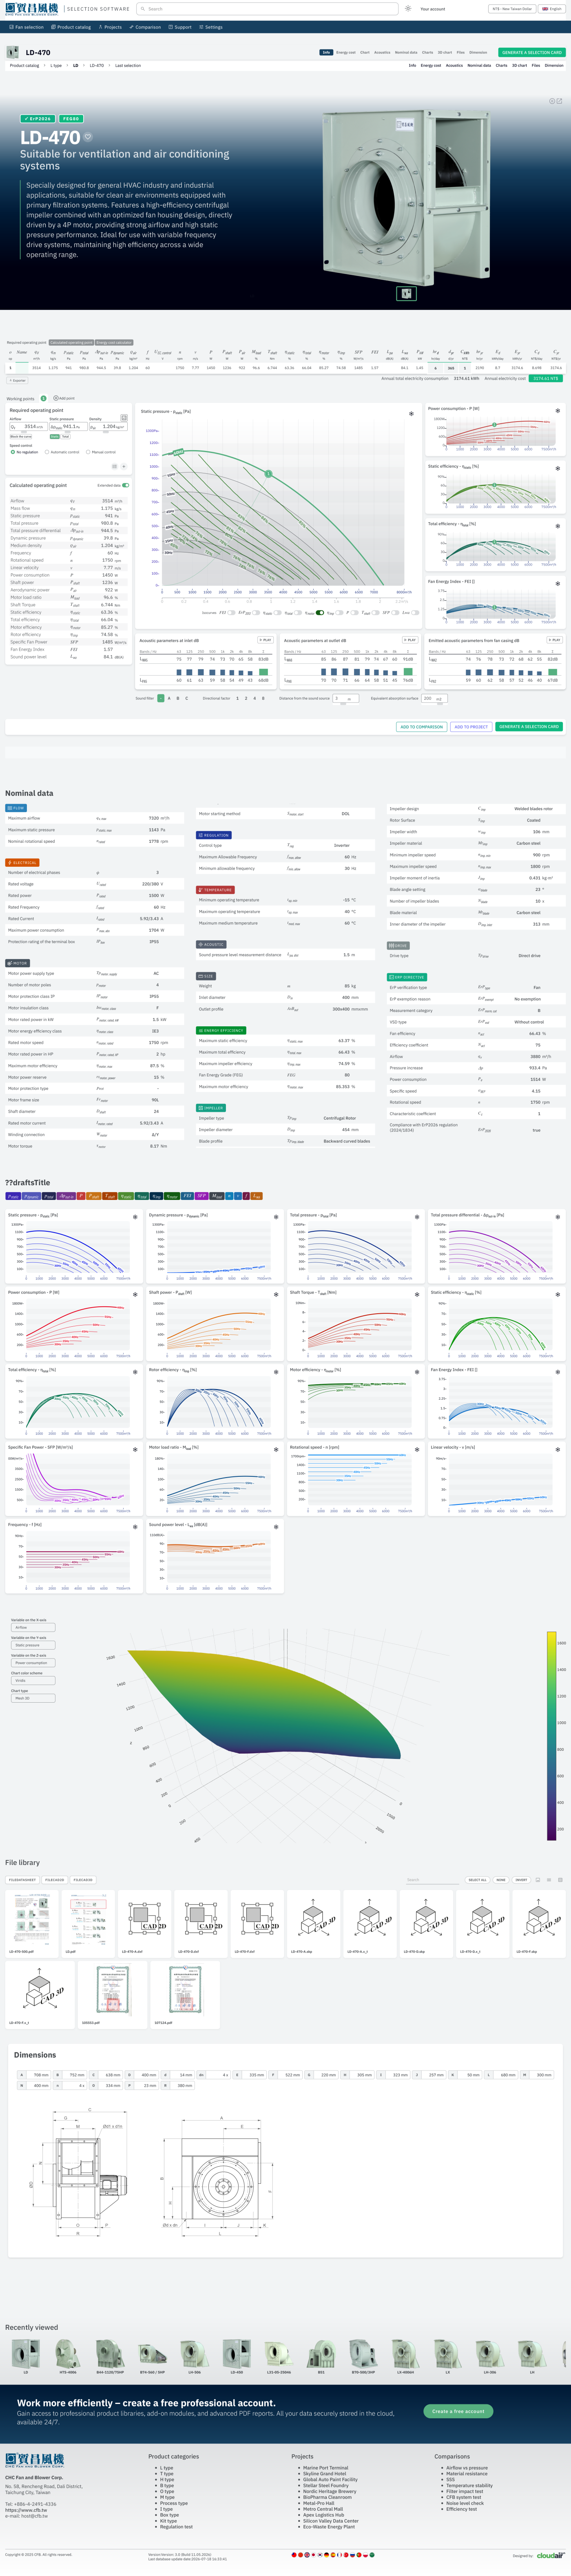Open settings gear on Static pressure chart

point(411,413)
